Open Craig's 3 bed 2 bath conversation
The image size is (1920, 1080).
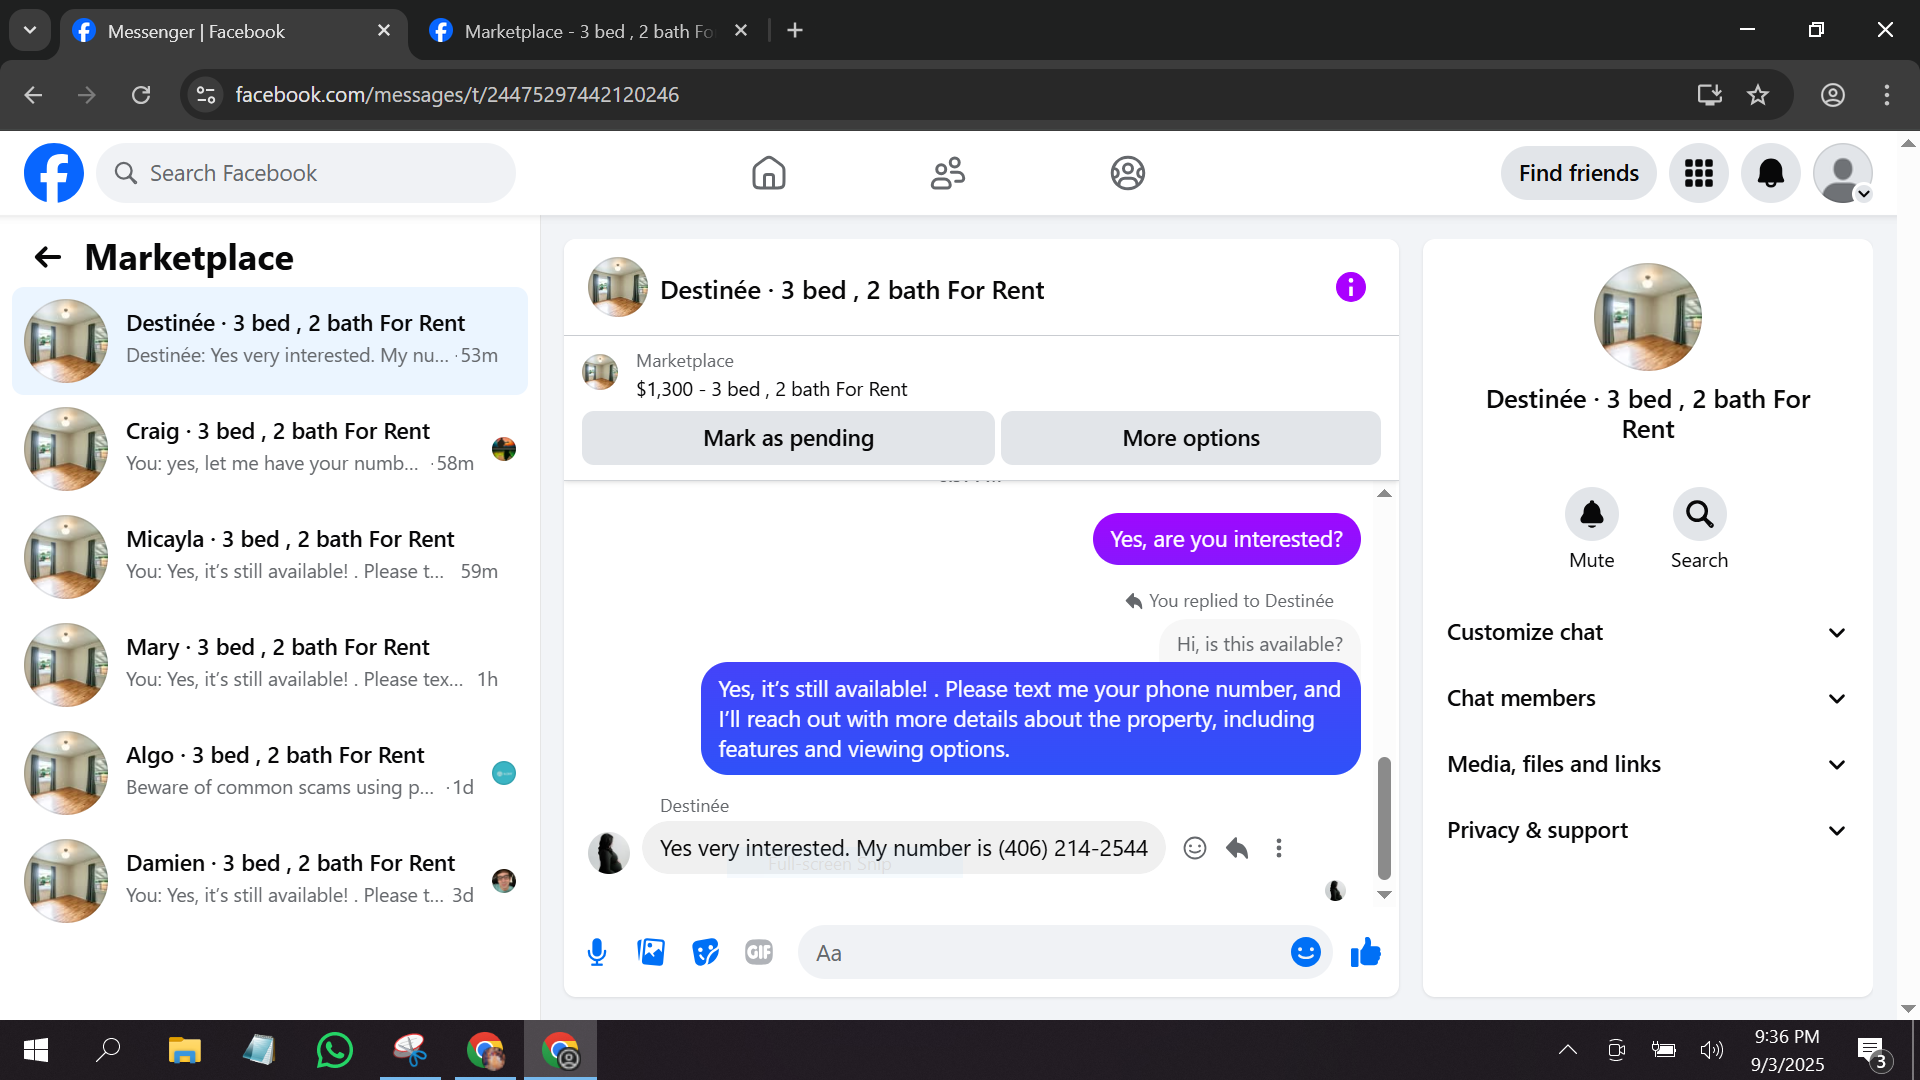270,449
